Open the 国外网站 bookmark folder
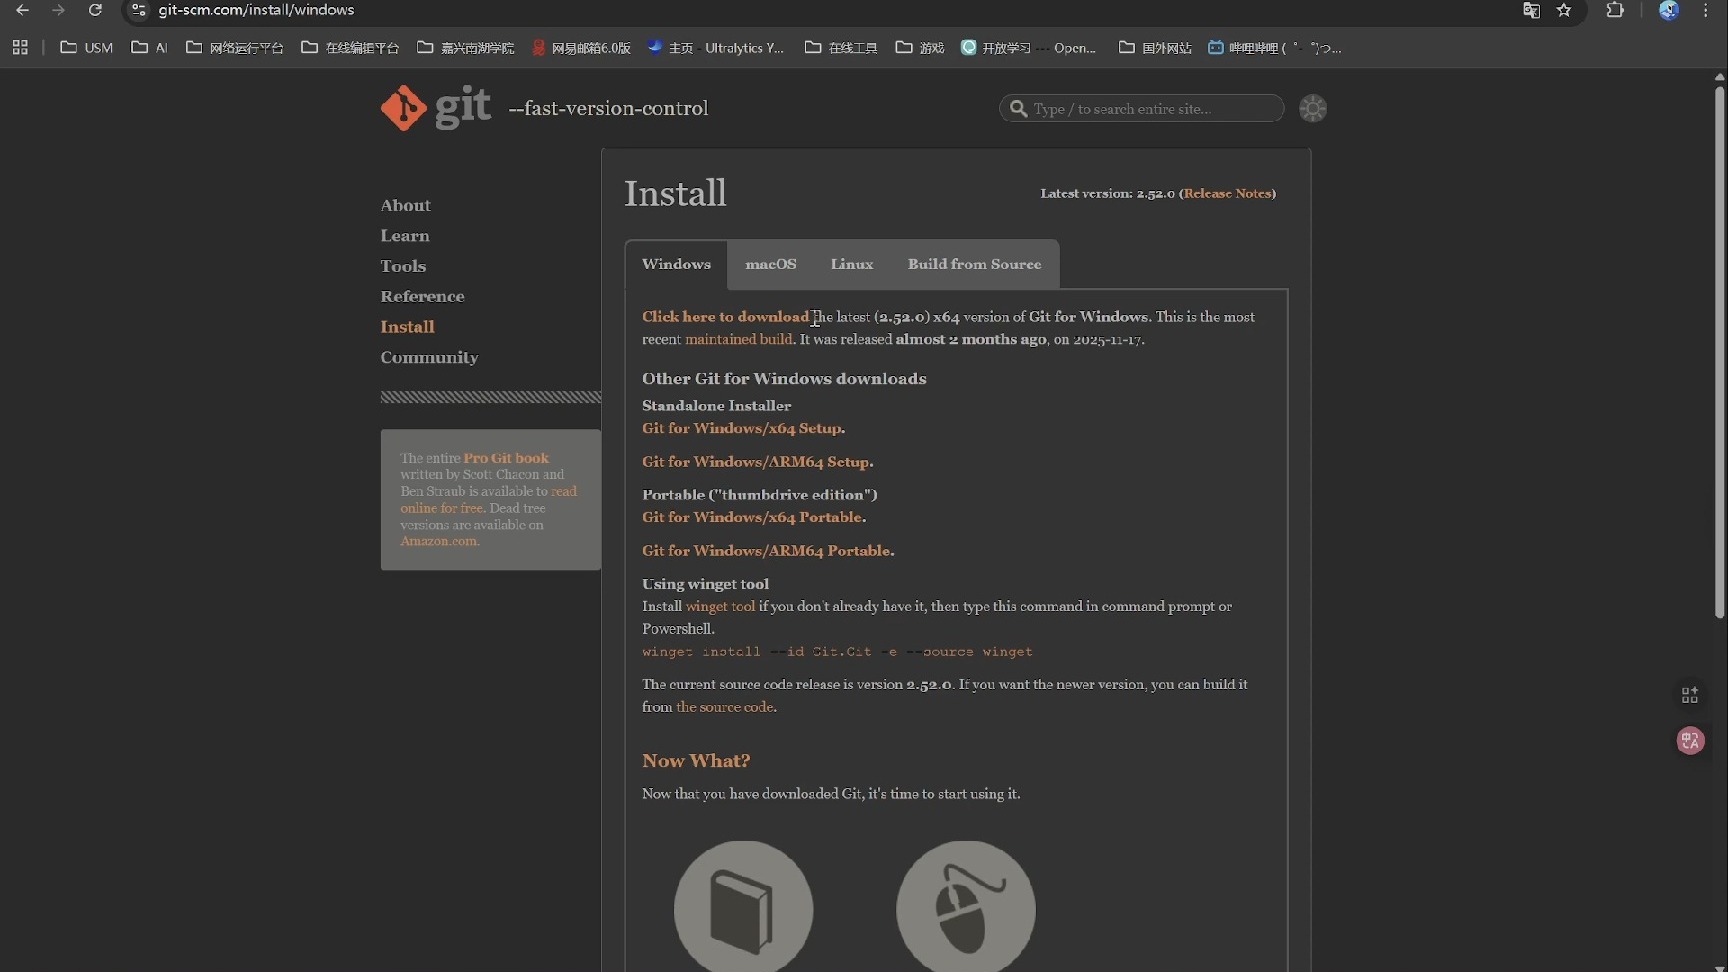 (x=1155, y=47)
